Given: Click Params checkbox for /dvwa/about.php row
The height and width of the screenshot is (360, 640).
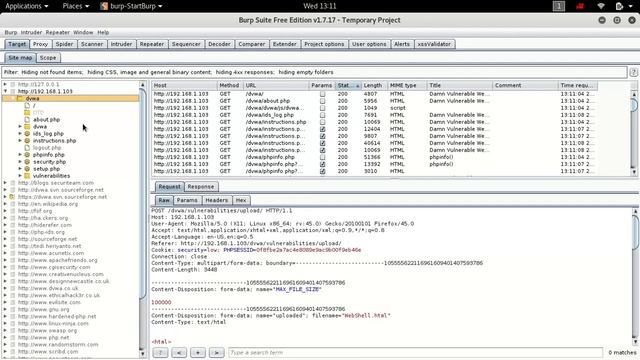Looking at the screenshot, I should 322,101.
